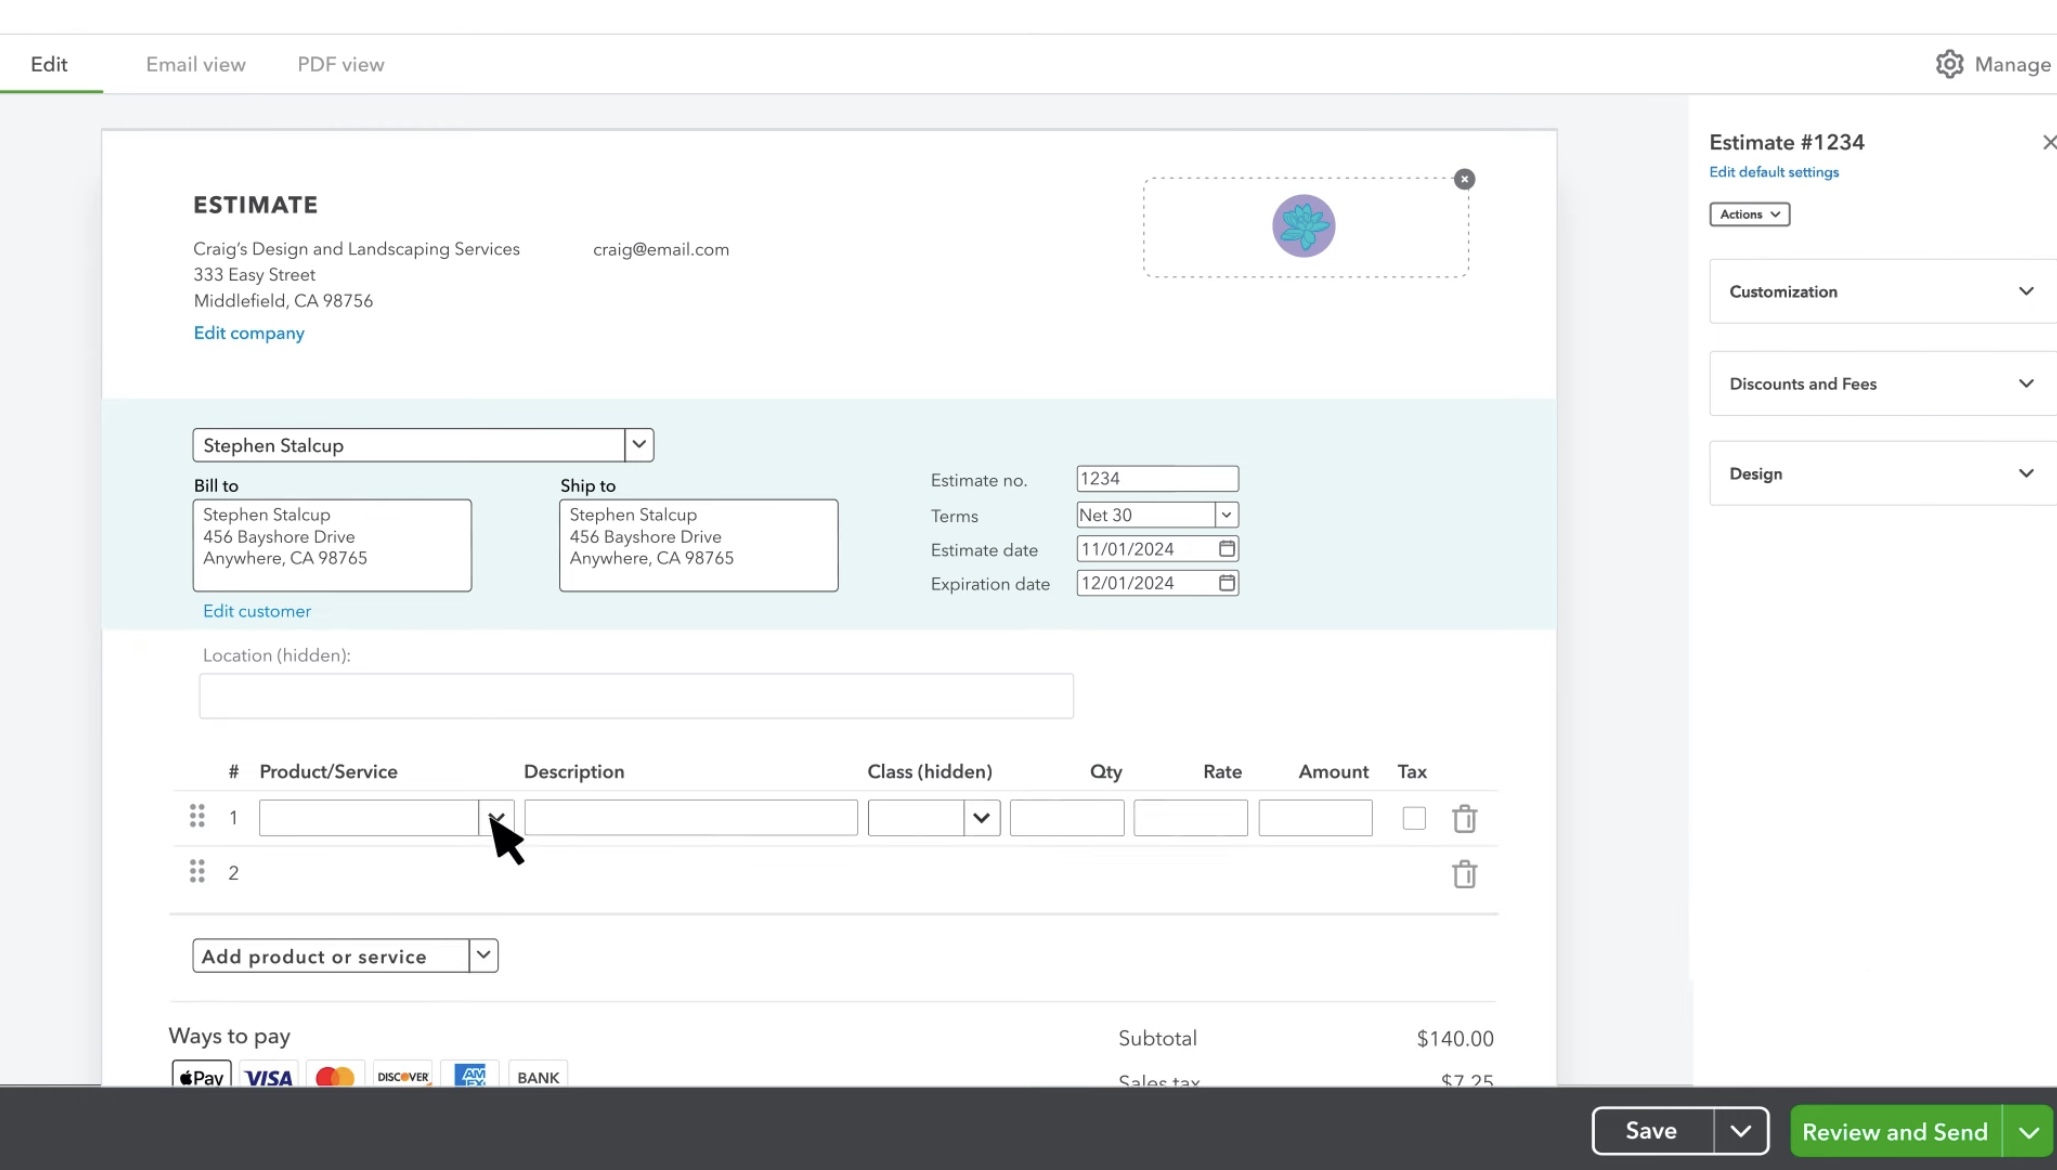Grab the row 1 drag handle

coord(197,816)
